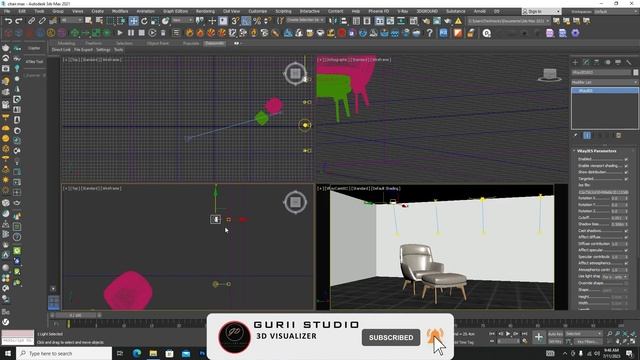This screenshot has height=360, width=640.
Task: Toggle the Percent Snap icon
Action: pos(257,20)
